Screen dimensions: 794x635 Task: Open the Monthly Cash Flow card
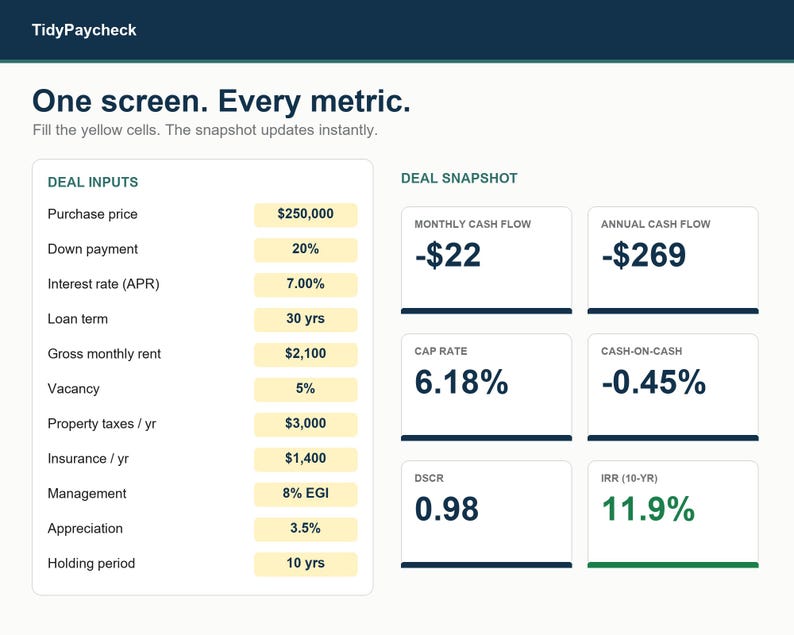[487, 260]
